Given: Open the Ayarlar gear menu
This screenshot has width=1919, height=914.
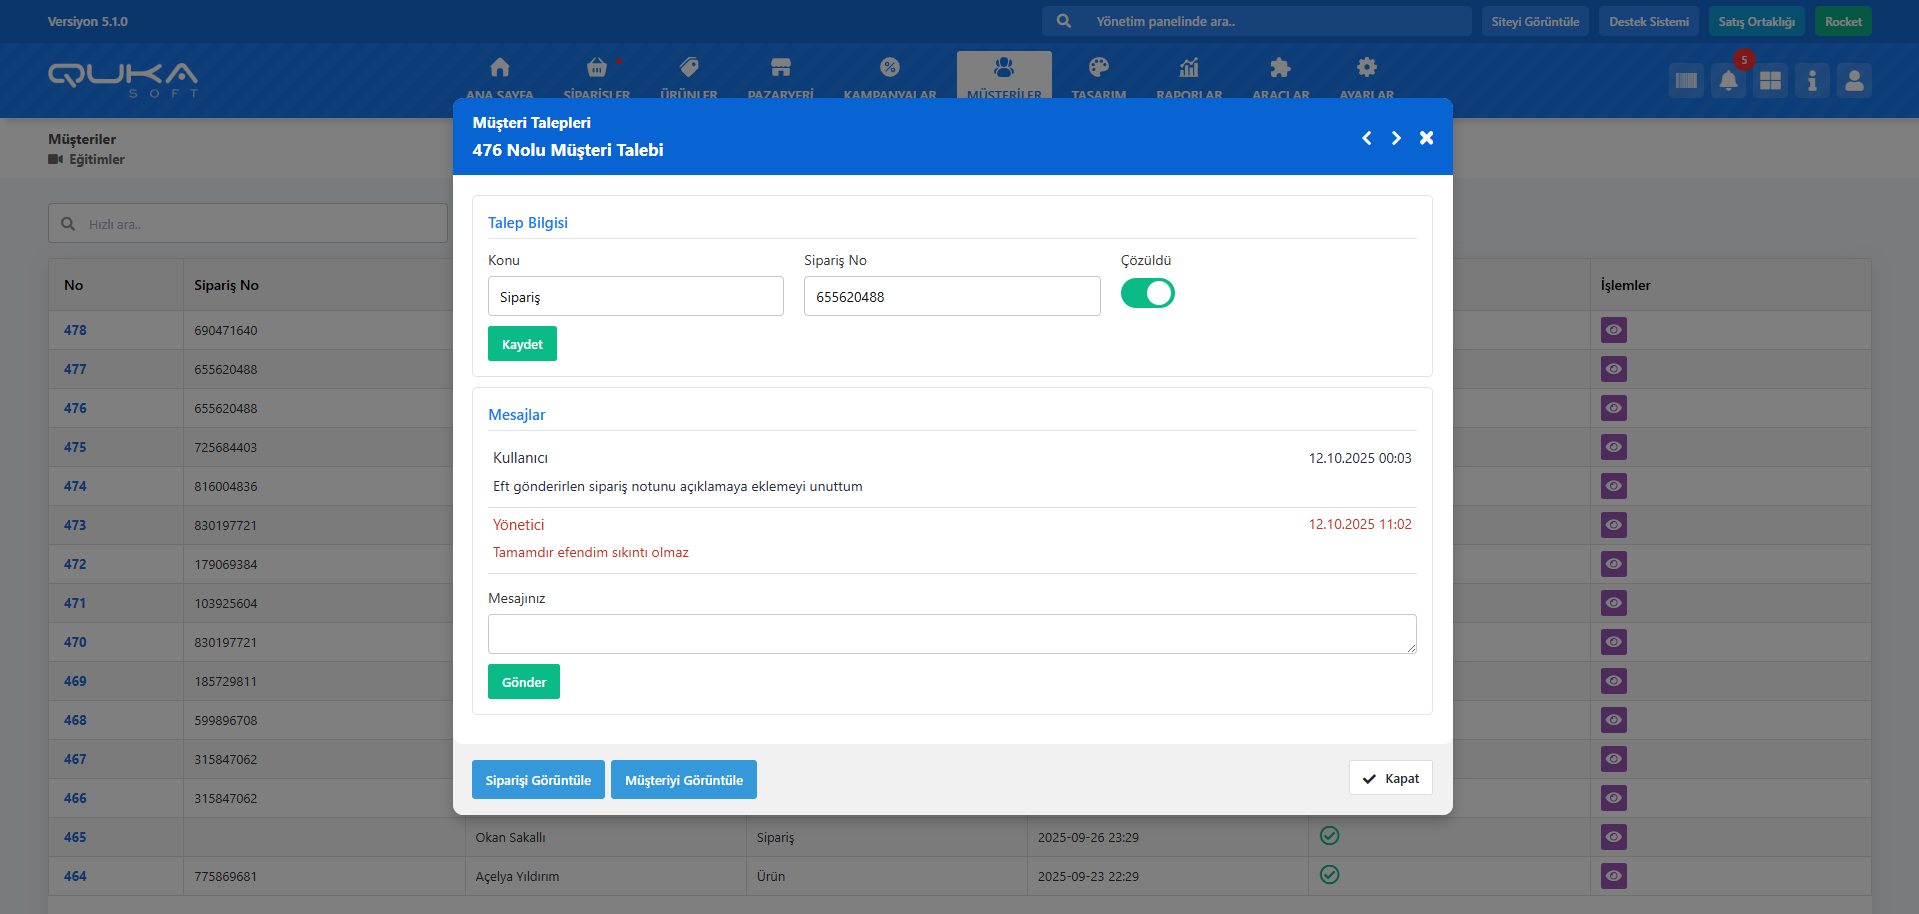Looking at the screenshot, I should pyautogui.click(x=1366, y=77).
